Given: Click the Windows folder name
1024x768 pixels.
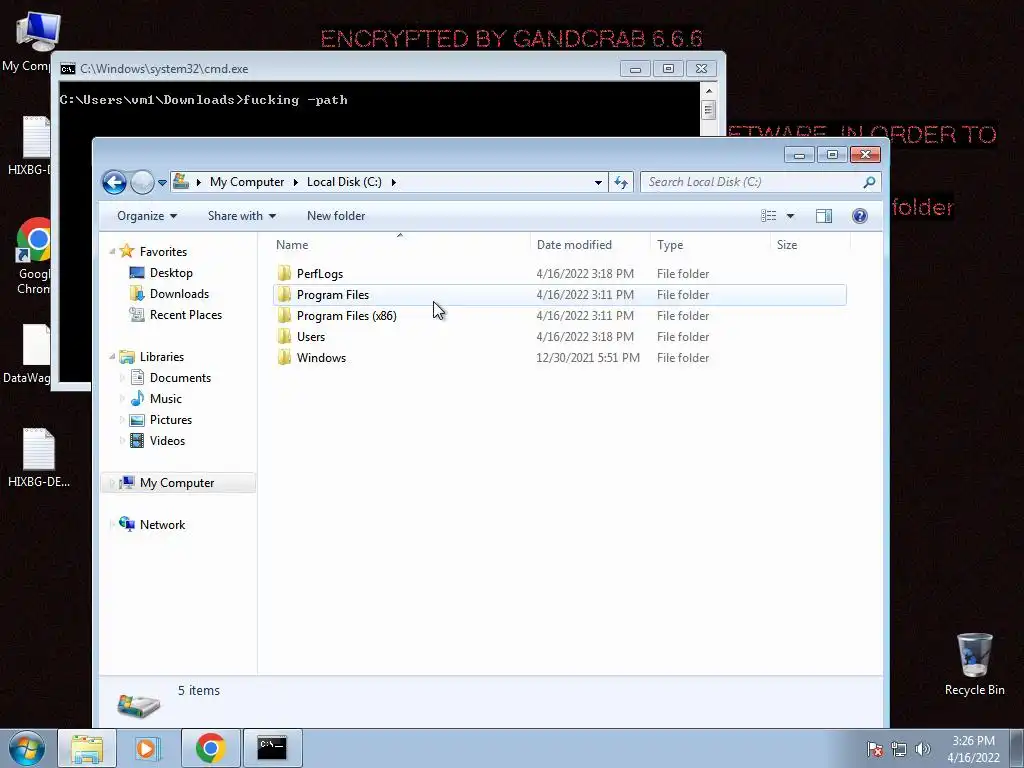Looking at the screenshot, I should point(321,358).
